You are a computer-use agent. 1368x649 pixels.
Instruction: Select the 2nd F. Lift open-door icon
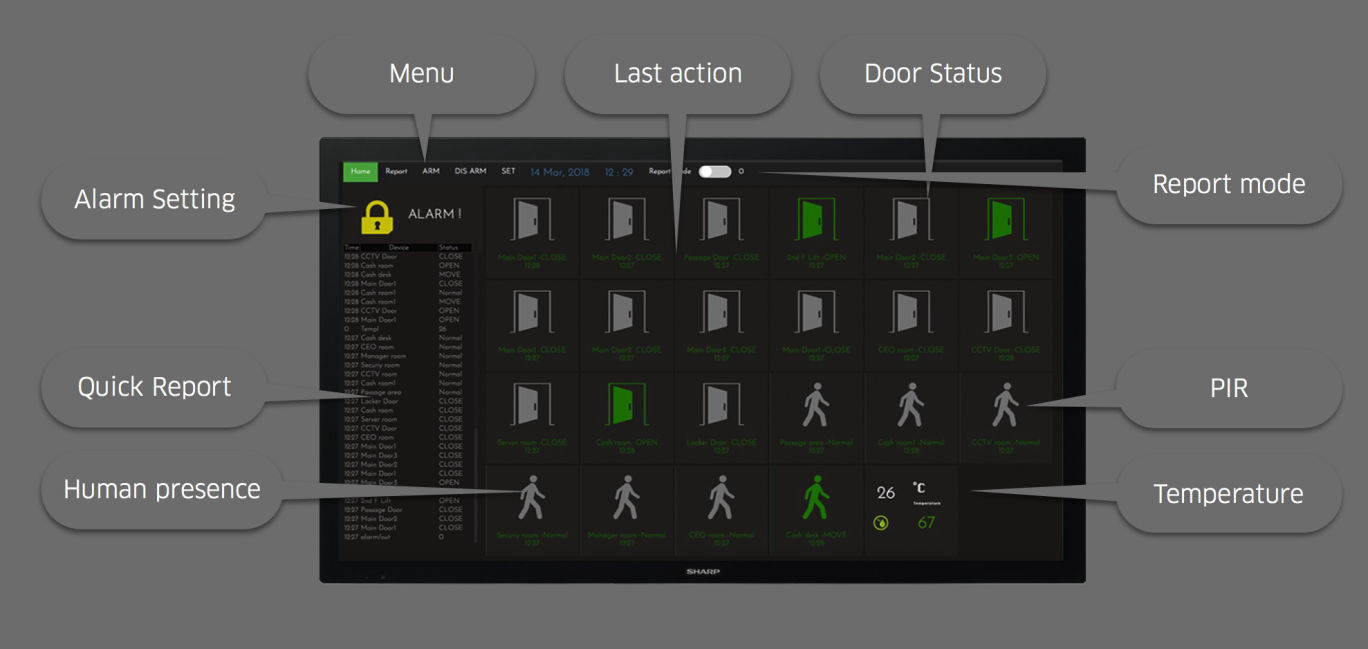(x=816, y=220)
